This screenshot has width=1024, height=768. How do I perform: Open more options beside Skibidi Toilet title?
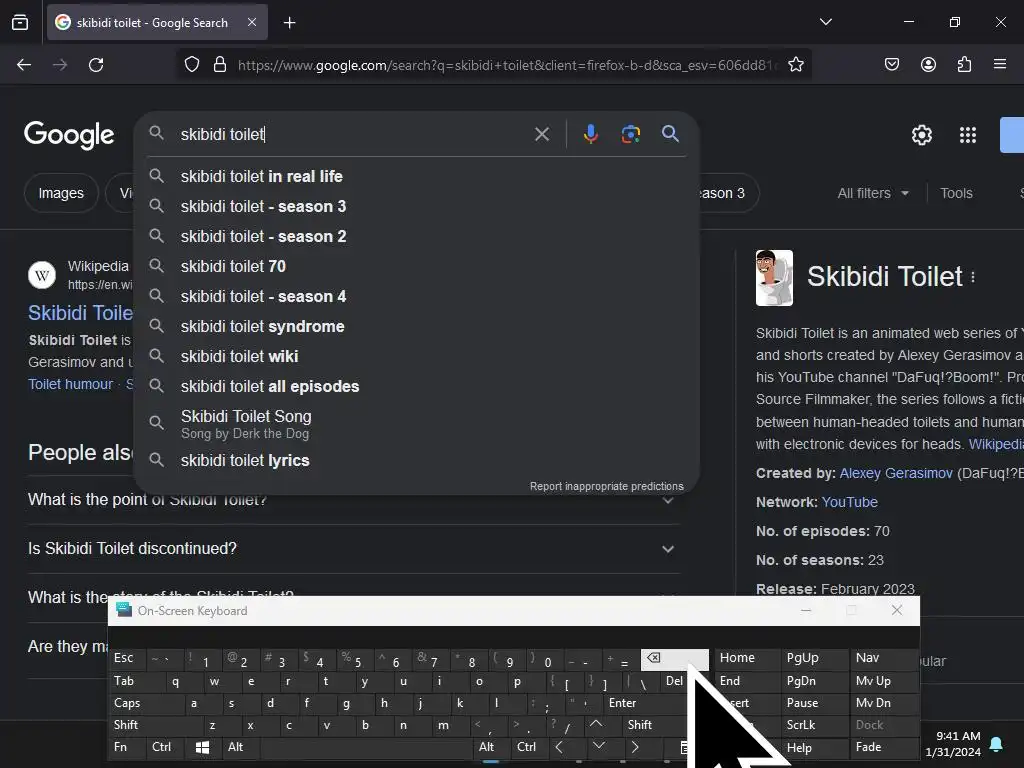pyautogui.click(x=973, y=278)
